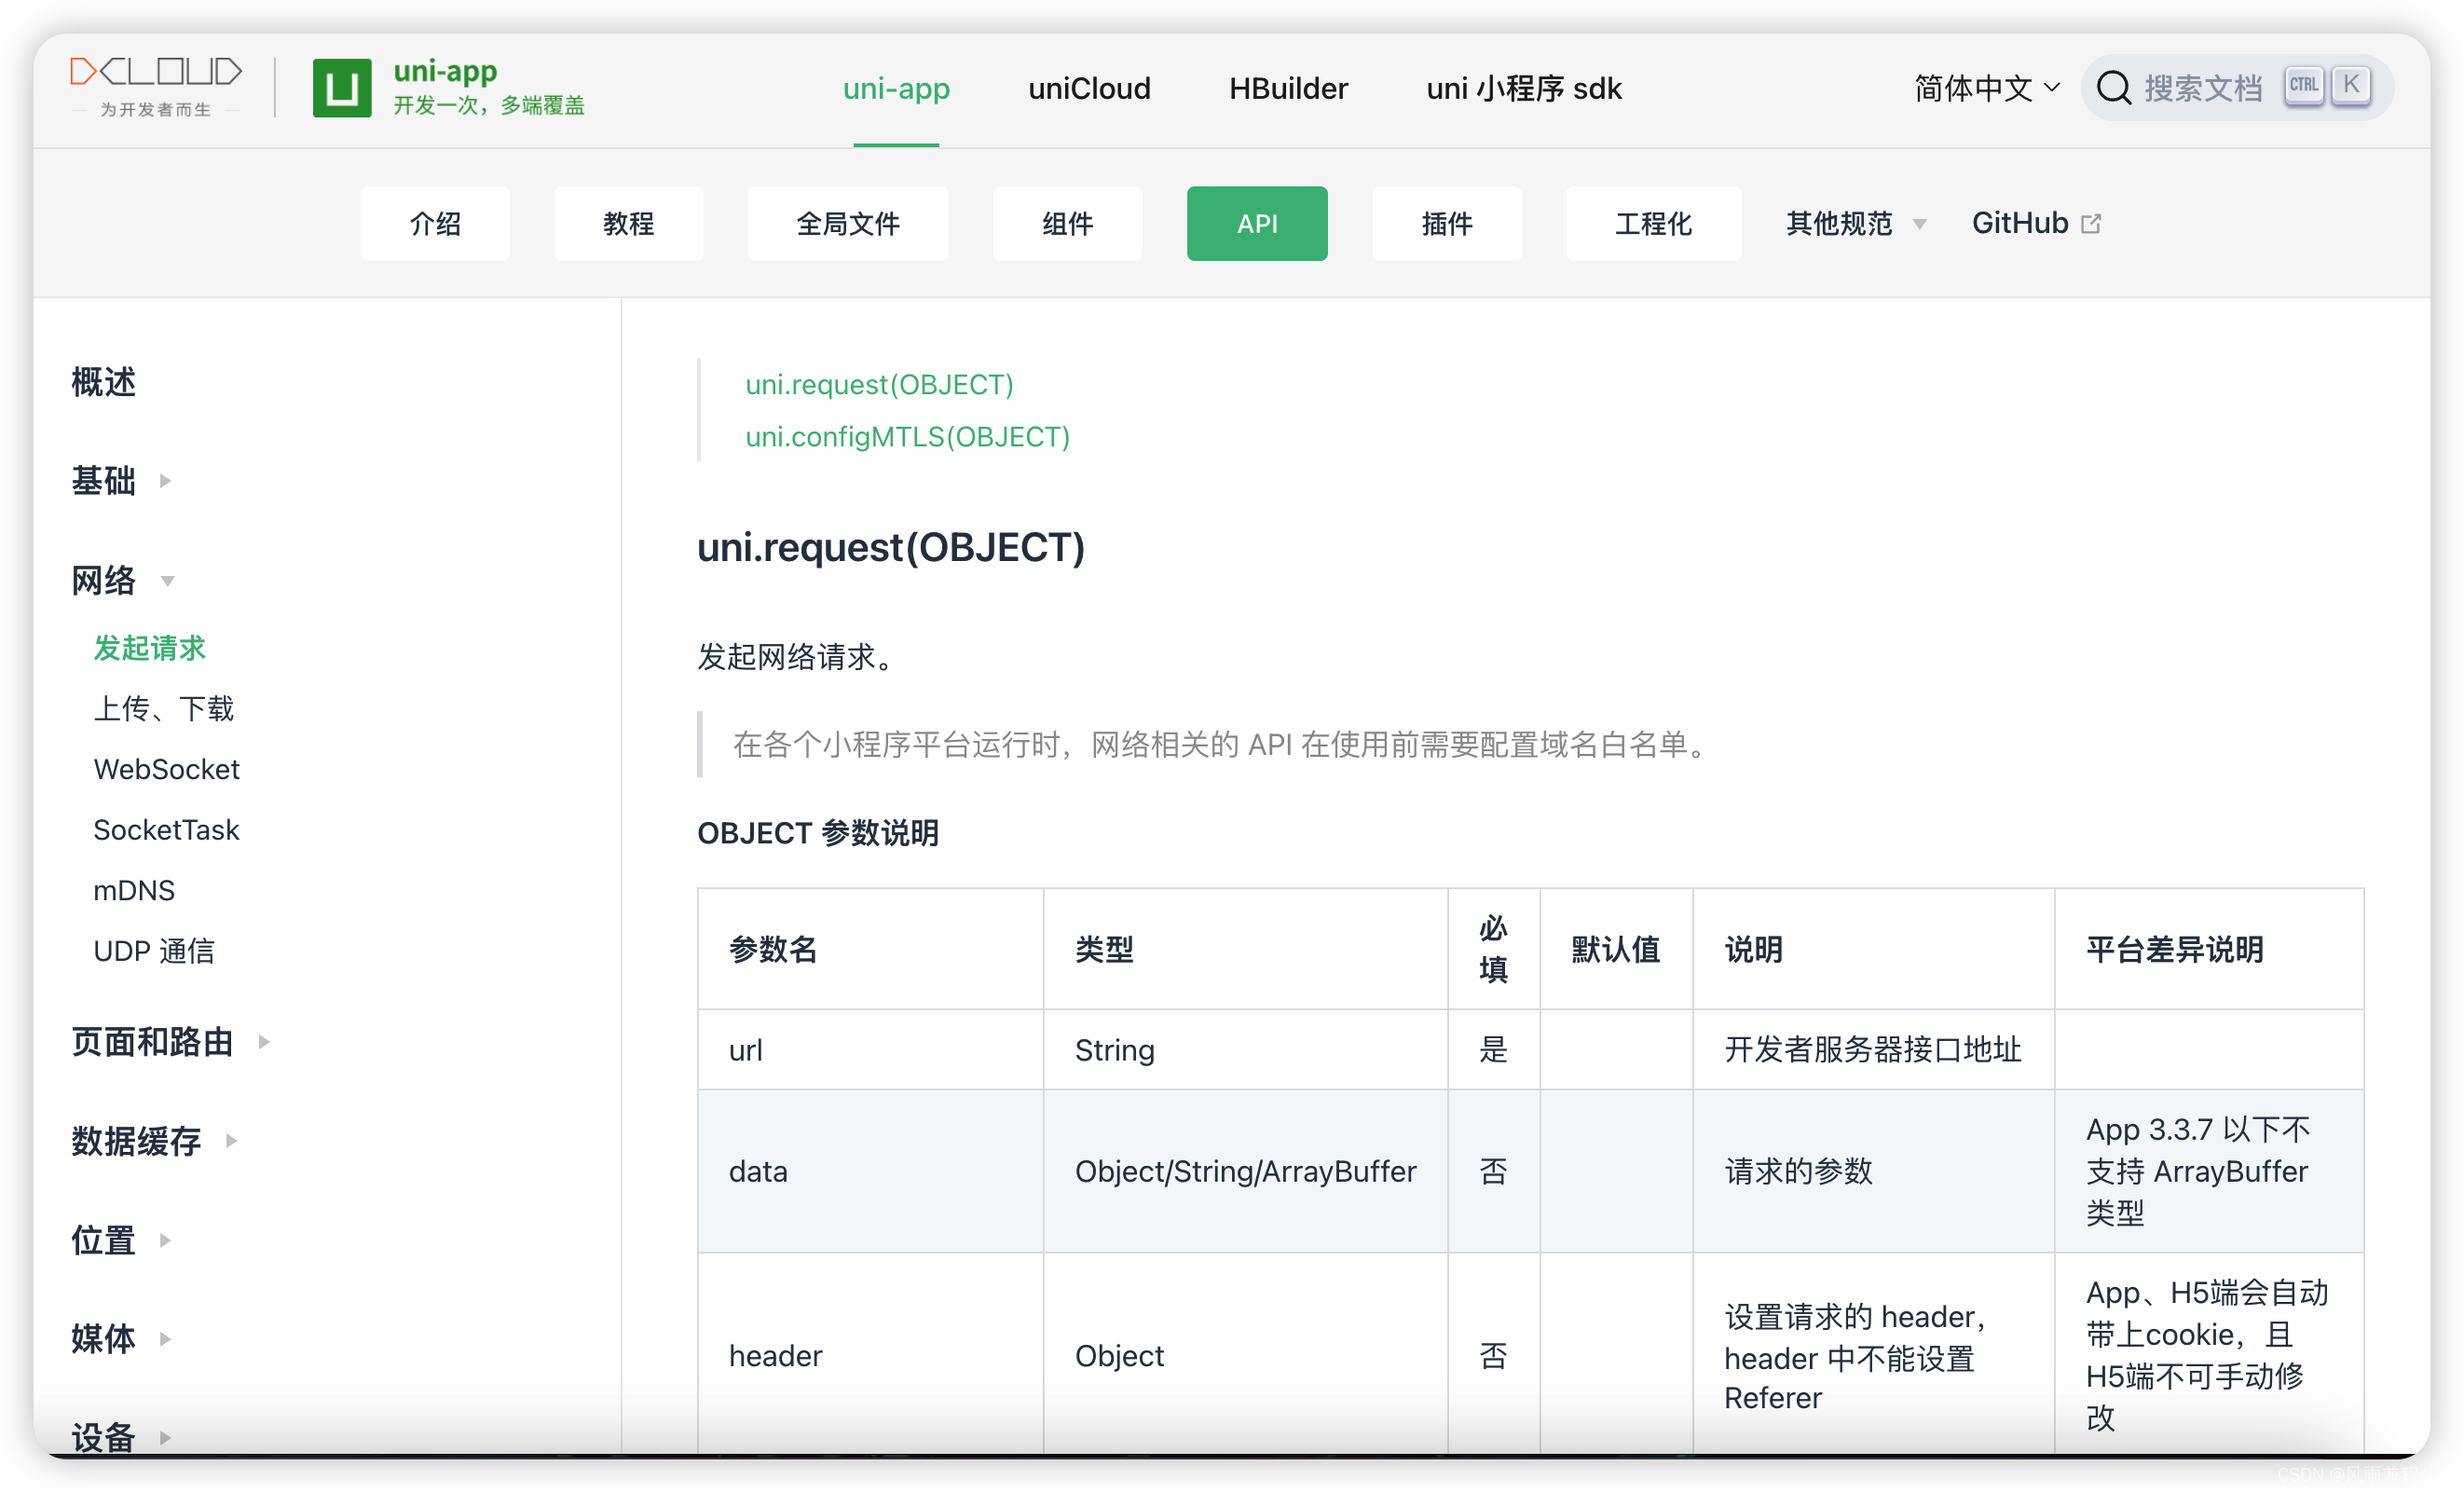The image size is (2464, 1493).
Task: Click the uni.configMTLS(OBJECT) anchor link
Action: pos(907,436)
